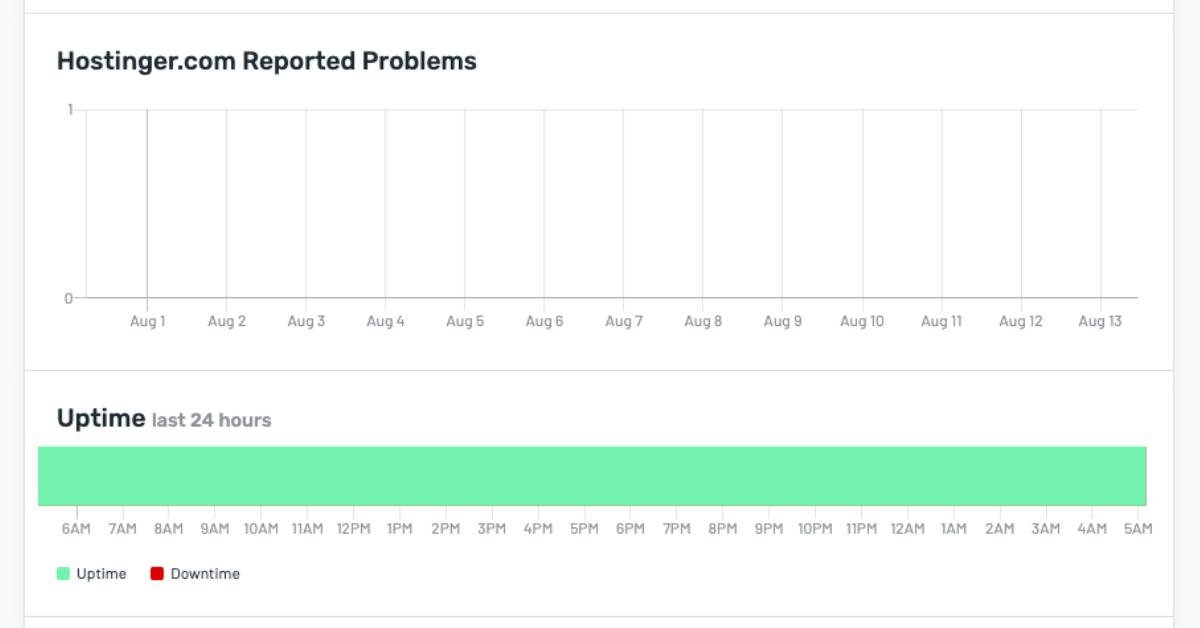Click the y-axis value 1 label
This screenshot has height=628, width=1200.
point(70,110)
